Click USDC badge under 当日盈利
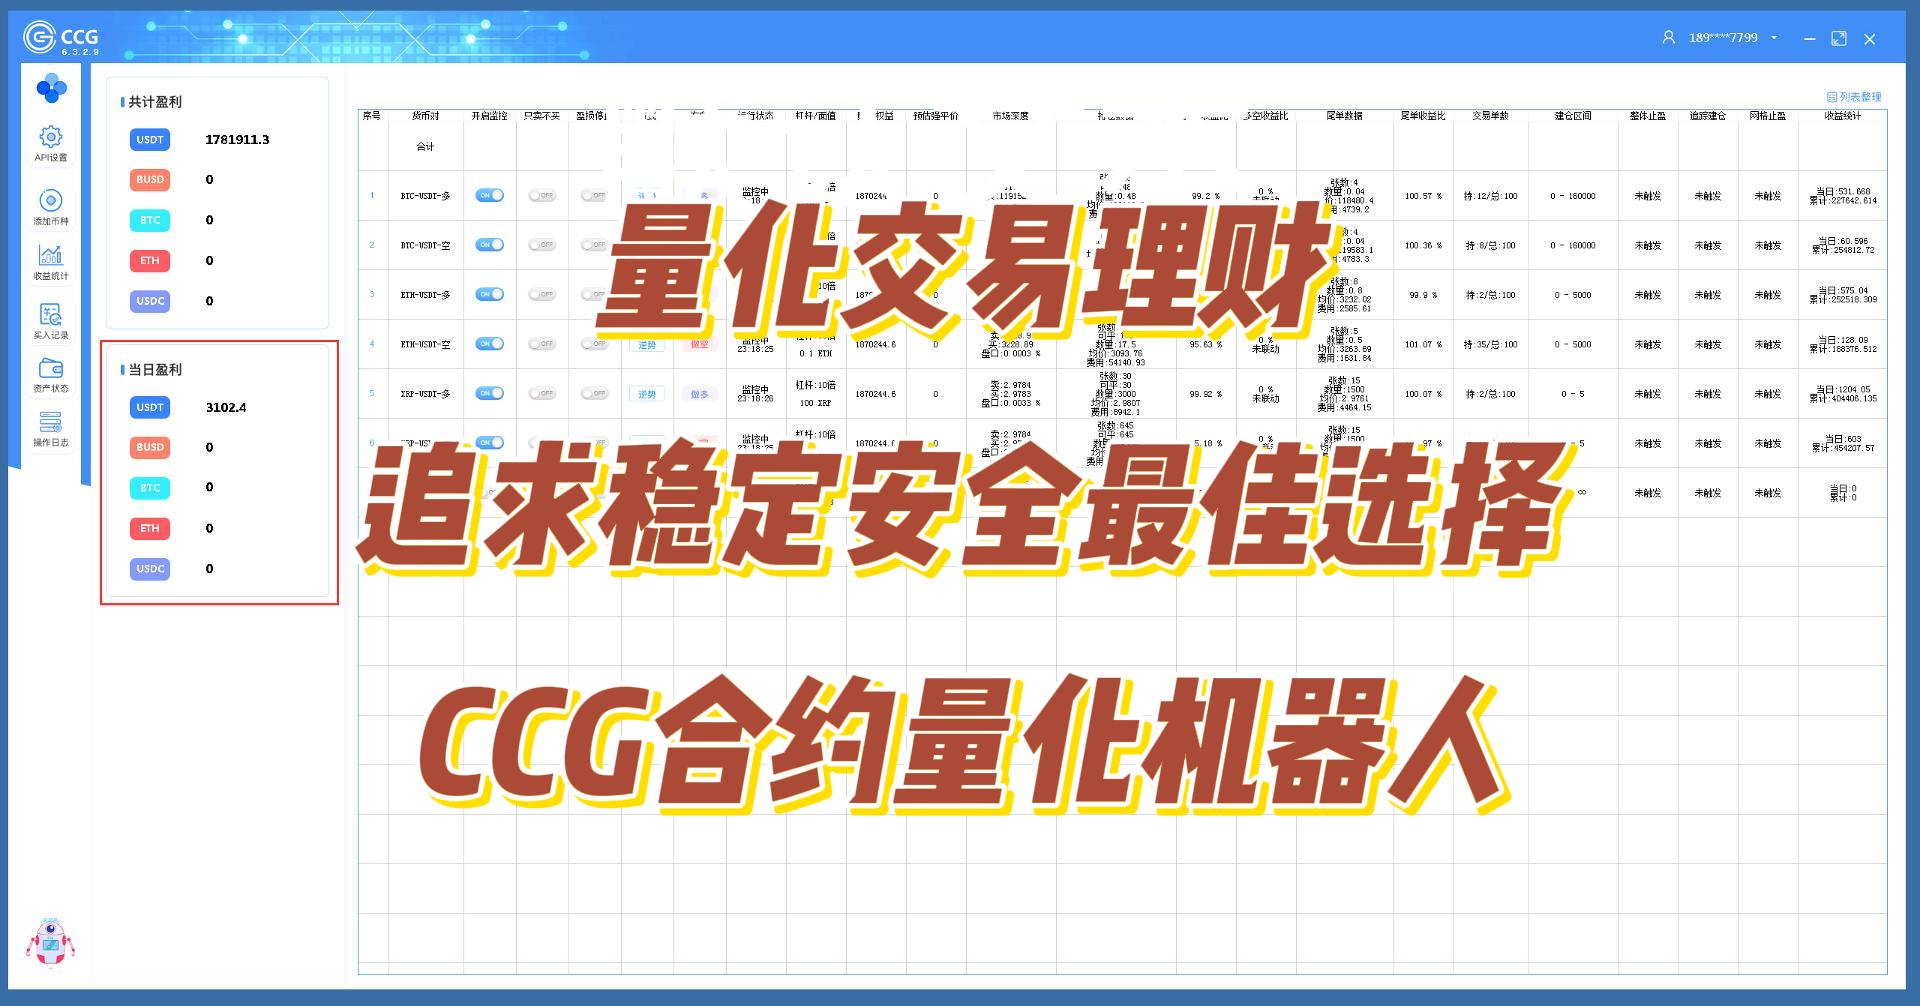 pyautogui.click(x=150, y=569)
